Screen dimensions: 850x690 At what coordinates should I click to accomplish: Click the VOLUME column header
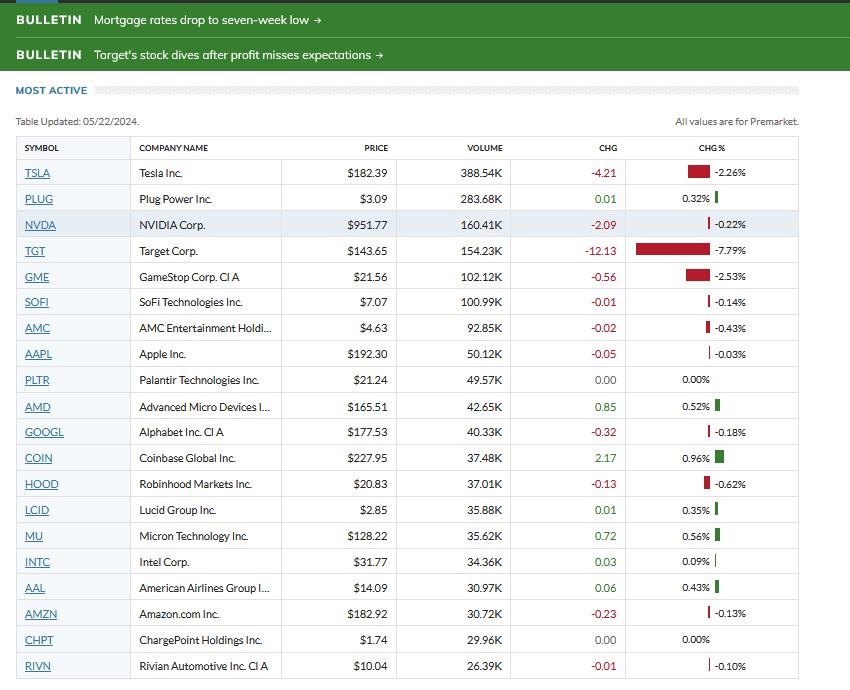point(484,148)
